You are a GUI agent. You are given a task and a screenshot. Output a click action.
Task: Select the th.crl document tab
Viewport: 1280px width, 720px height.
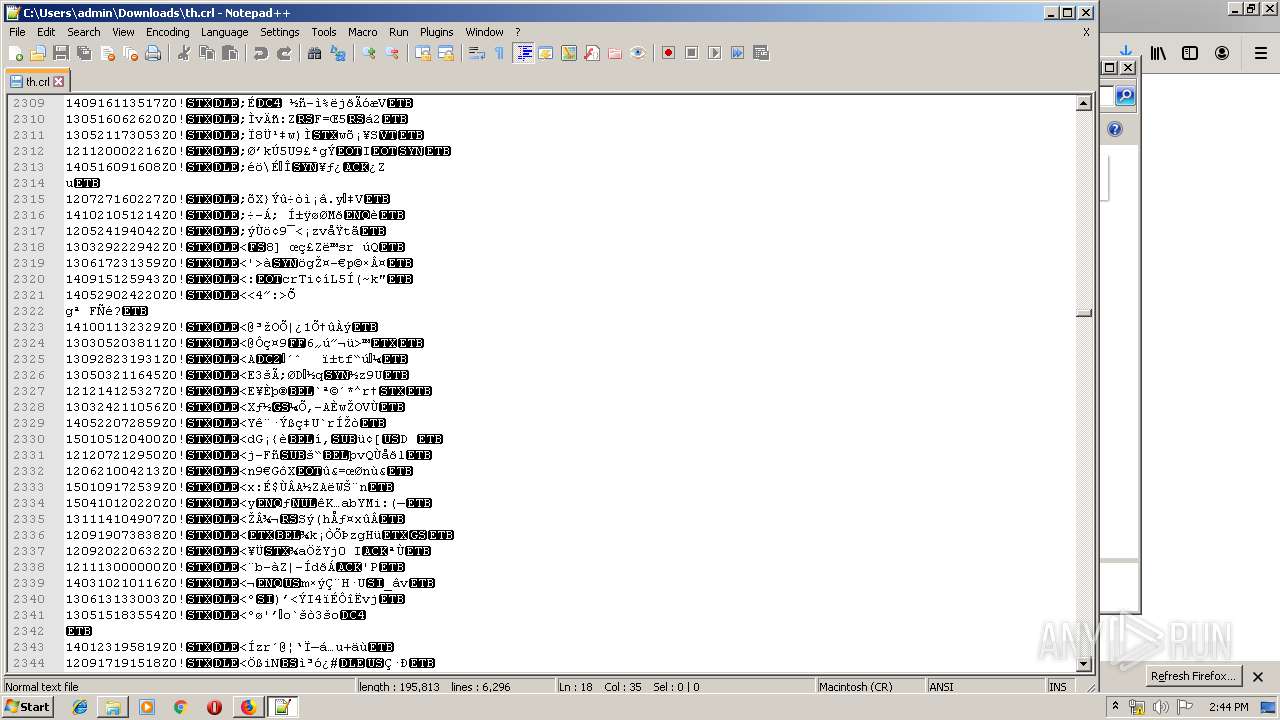point(37,82)
